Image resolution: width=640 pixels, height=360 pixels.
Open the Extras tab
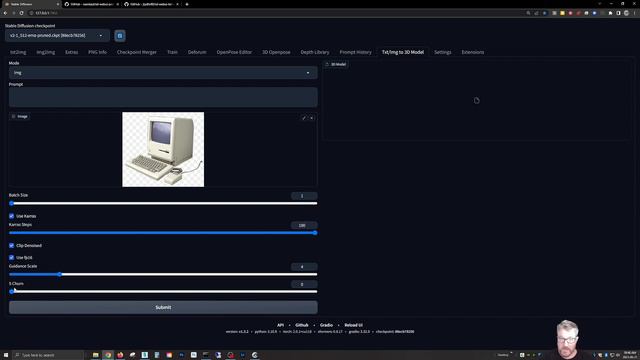[71, 52]
